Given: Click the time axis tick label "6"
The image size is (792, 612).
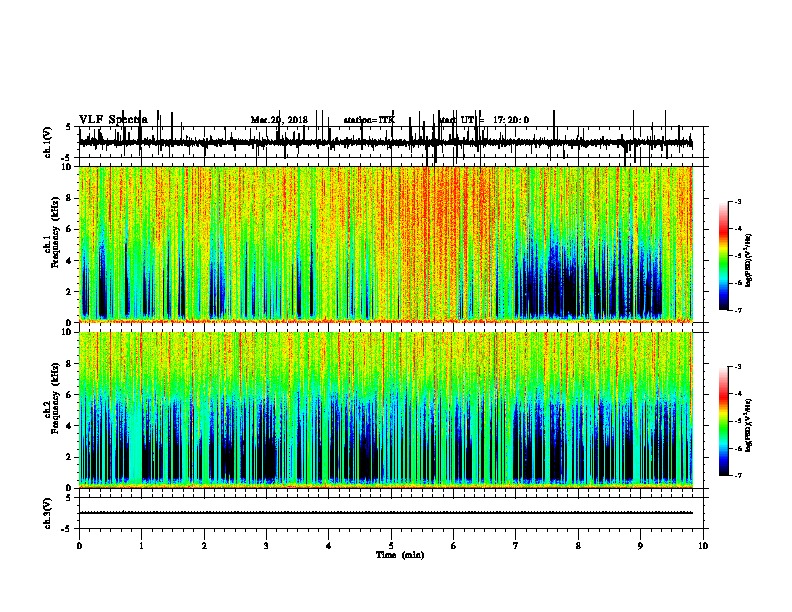Looking at the screenshot, I should [x=454, y=546].
